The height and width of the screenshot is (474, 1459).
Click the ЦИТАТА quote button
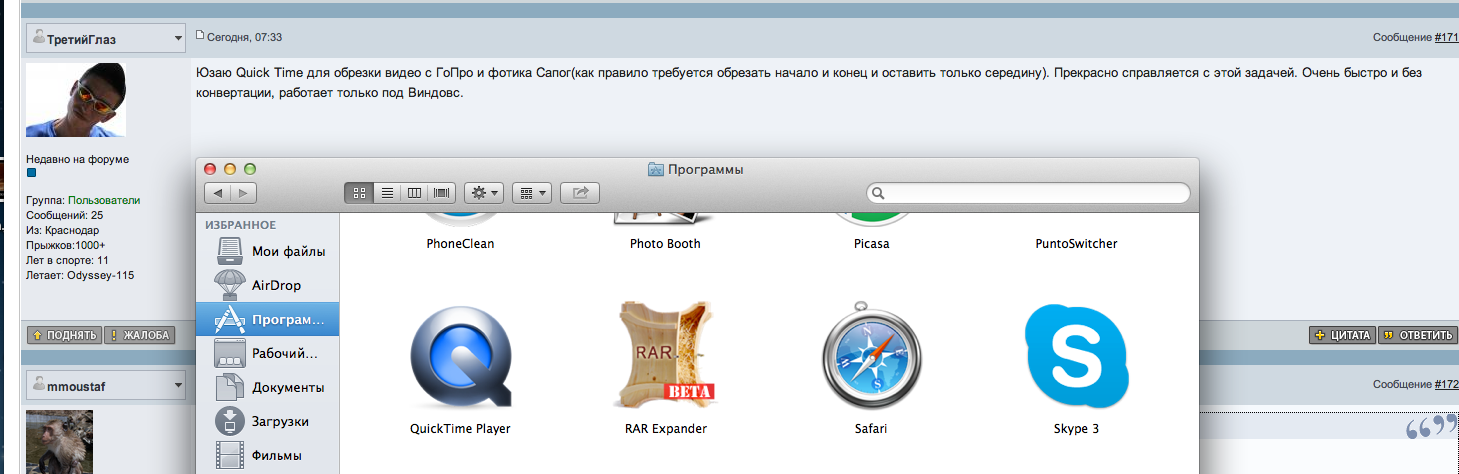[x=1342, y=335]
